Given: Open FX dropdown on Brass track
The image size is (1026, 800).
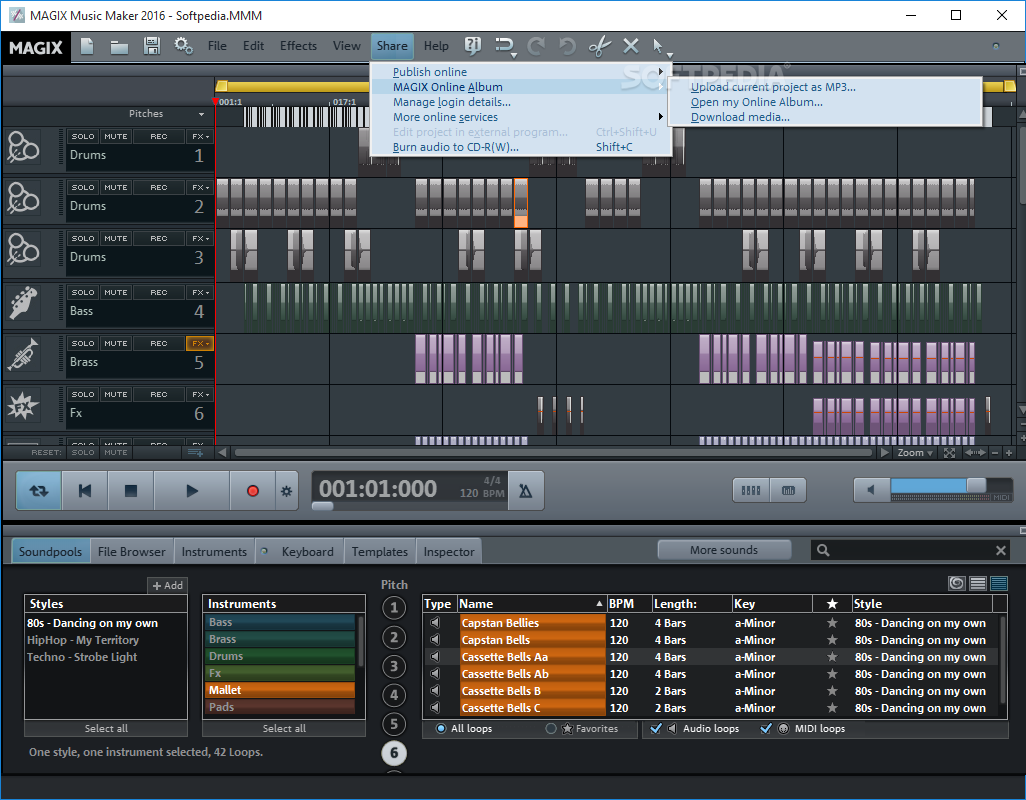Looking at the screenshot, I should 200,343.
